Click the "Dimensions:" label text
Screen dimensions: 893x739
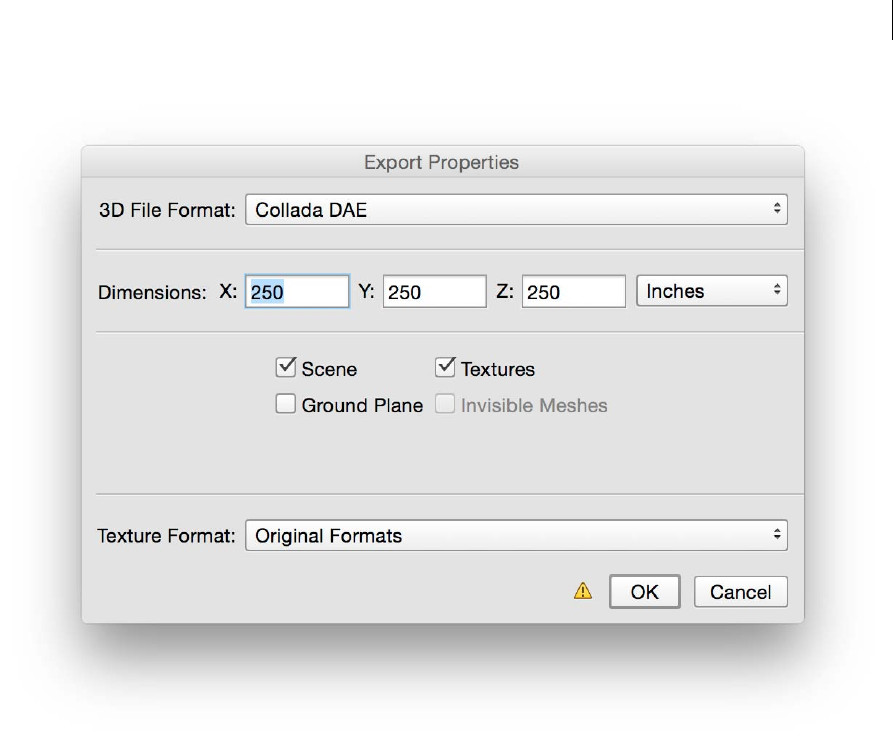pos(152,293)
